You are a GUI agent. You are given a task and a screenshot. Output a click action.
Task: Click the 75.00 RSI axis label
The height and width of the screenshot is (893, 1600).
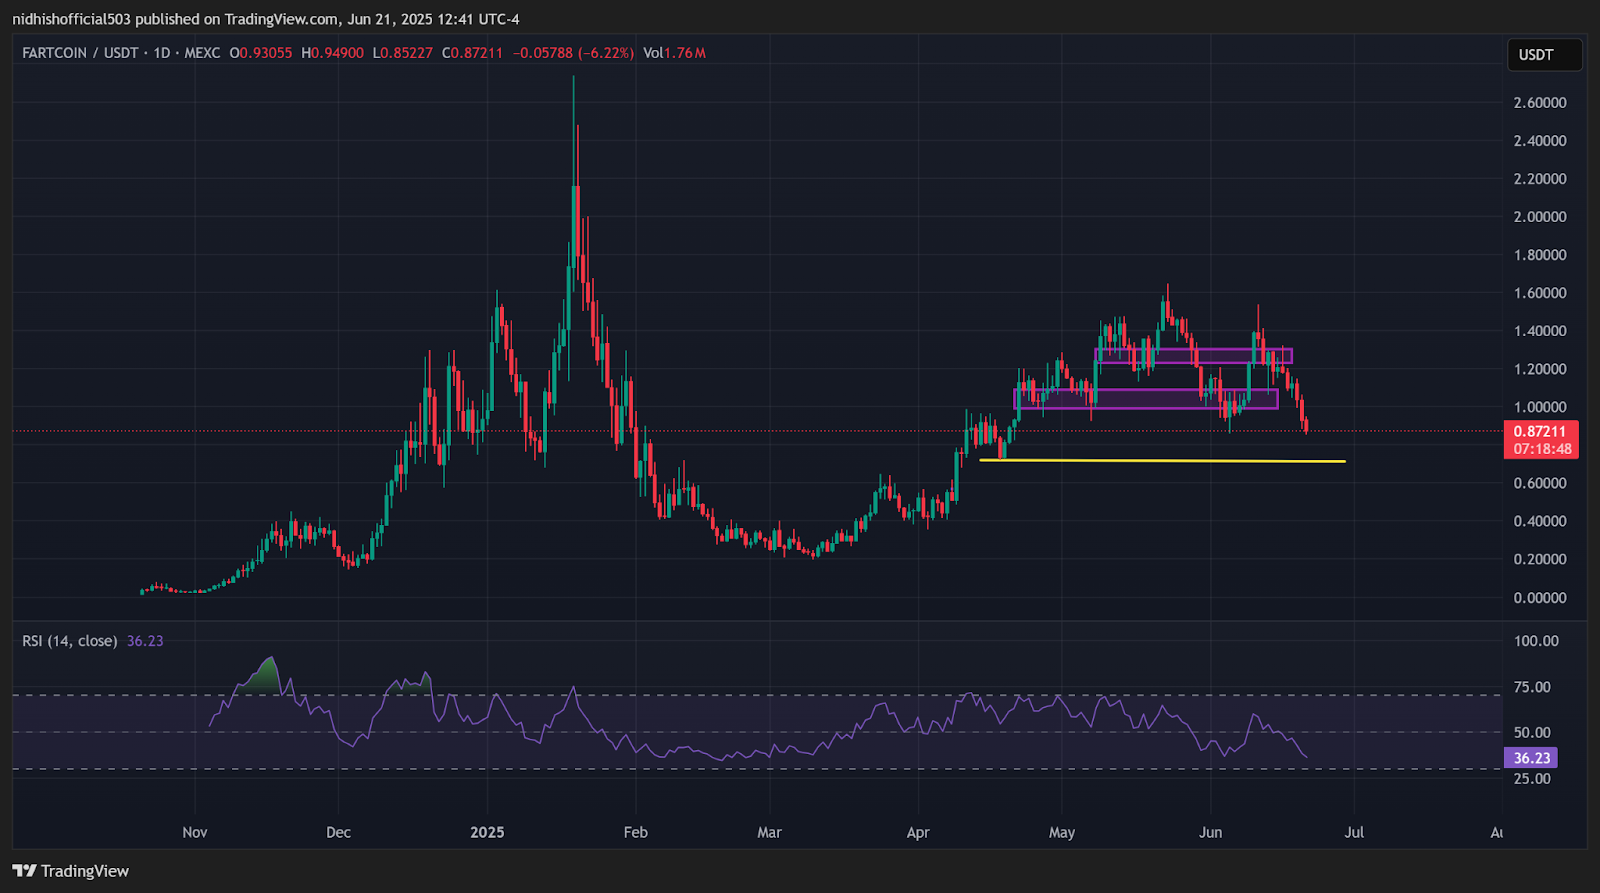pyautogui.click(x=1532, y=687)
